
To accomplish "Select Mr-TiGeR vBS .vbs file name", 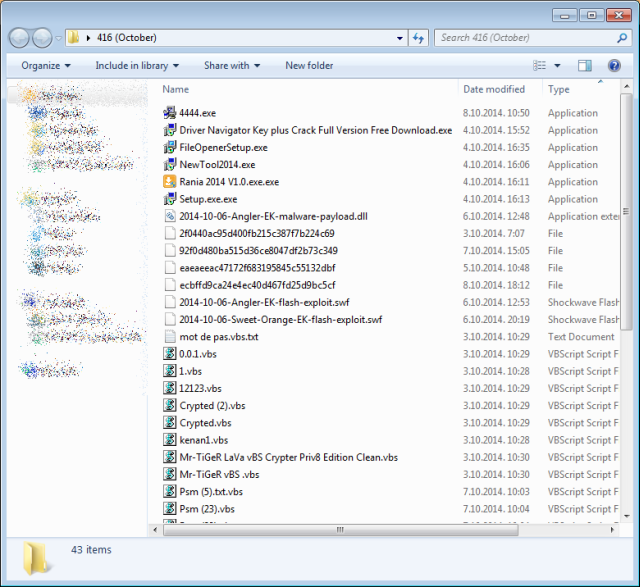I will (x=219, y=474).
